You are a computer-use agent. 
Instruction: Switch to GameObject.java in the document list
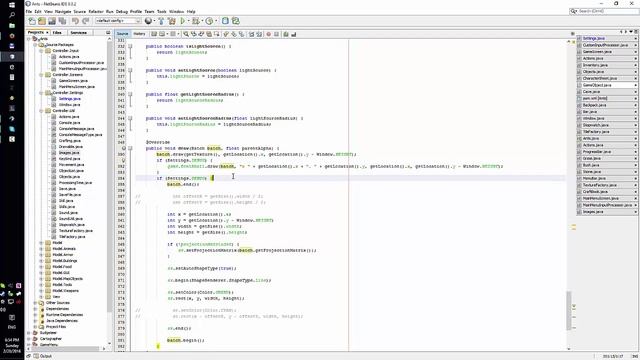607,85
